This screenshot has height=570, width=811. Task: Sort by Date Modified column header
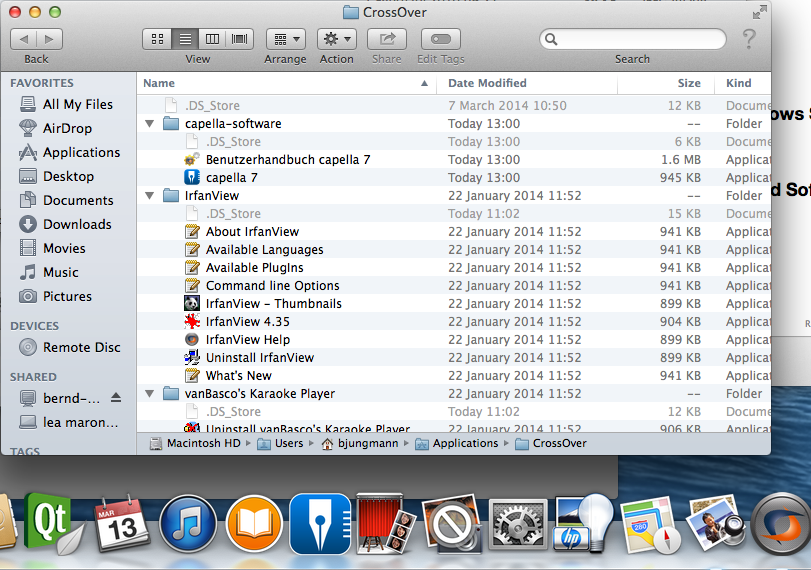coord(527,83)
